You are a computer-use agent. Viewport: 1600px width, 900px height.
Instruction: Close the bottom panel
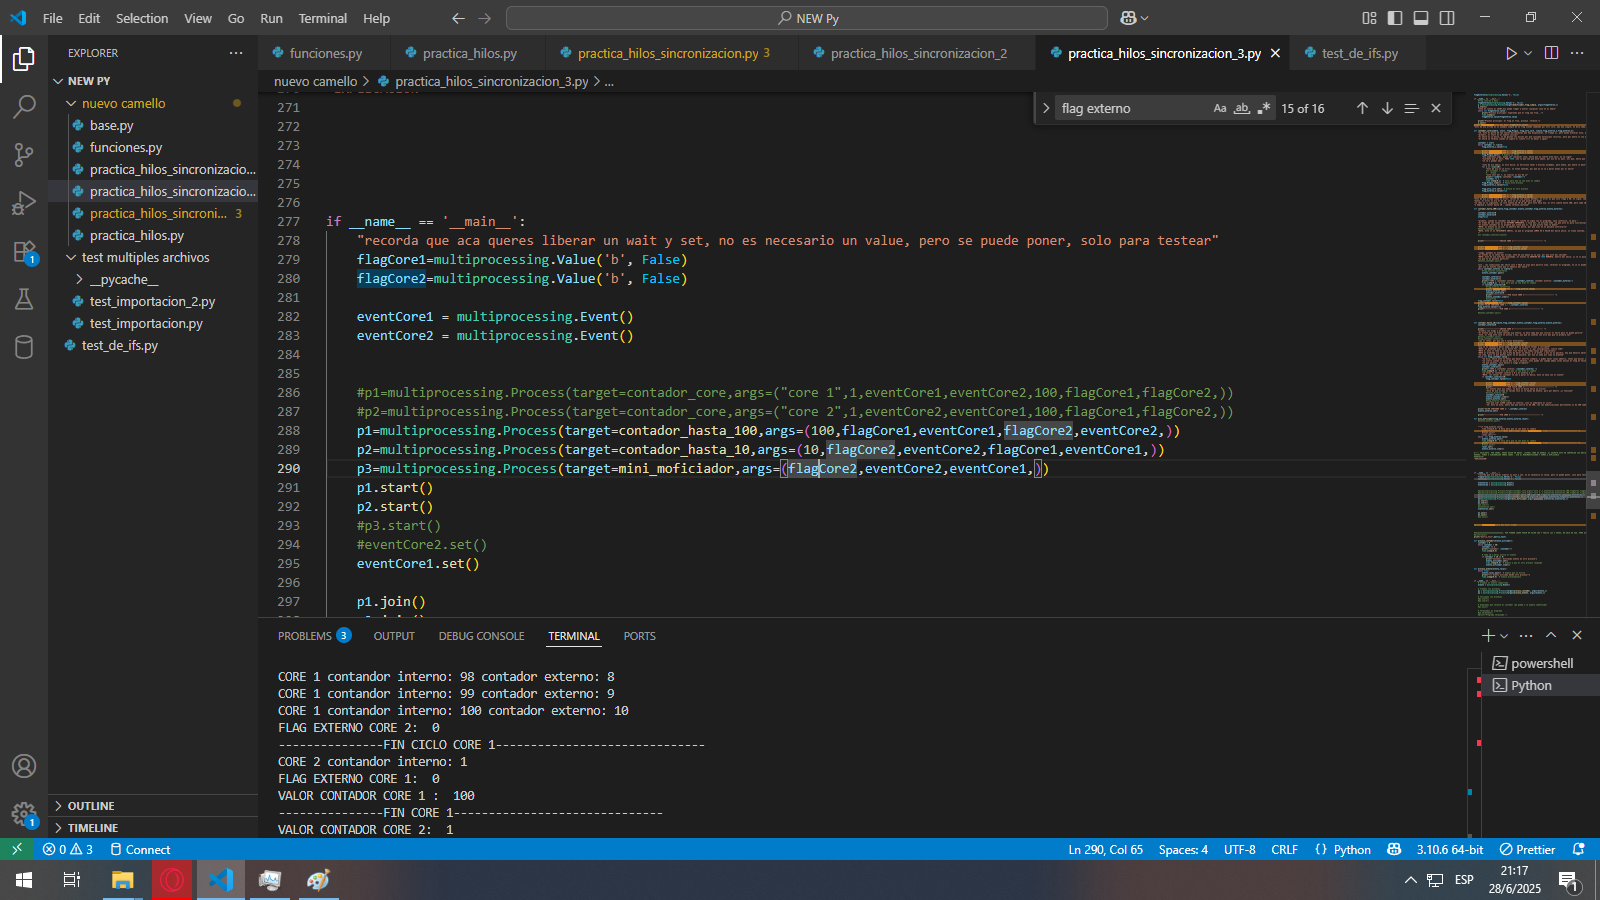(x=1577, y=636)
